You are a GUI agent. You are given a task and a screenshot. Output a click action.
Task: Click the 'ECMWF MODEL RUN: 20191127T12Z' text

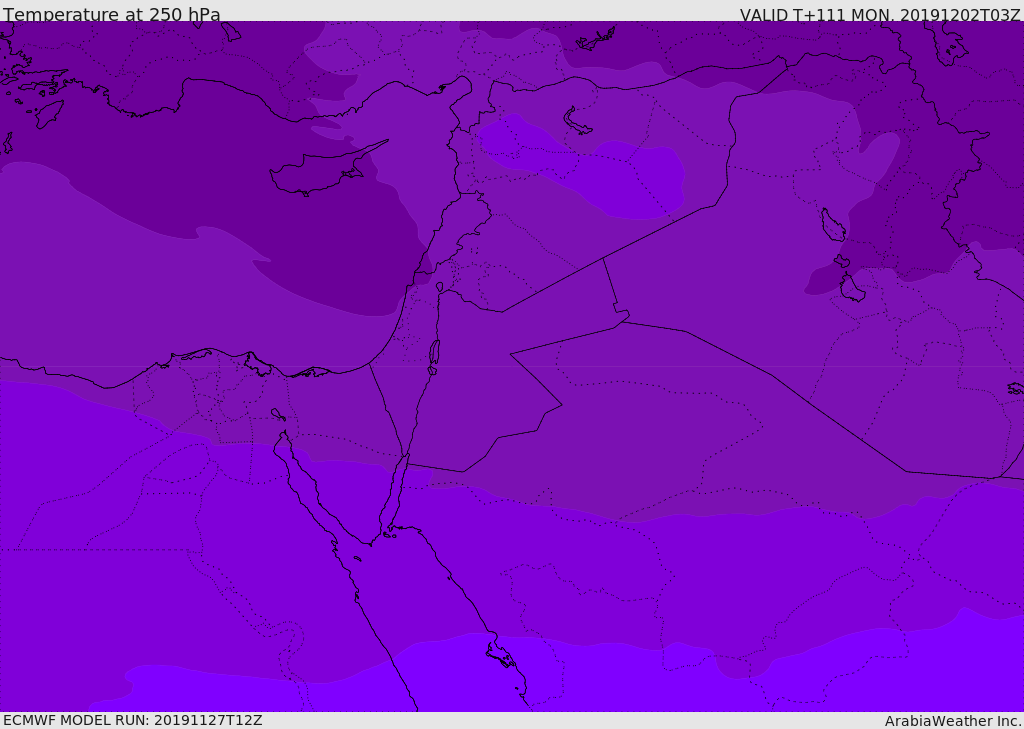click(133, 720)
